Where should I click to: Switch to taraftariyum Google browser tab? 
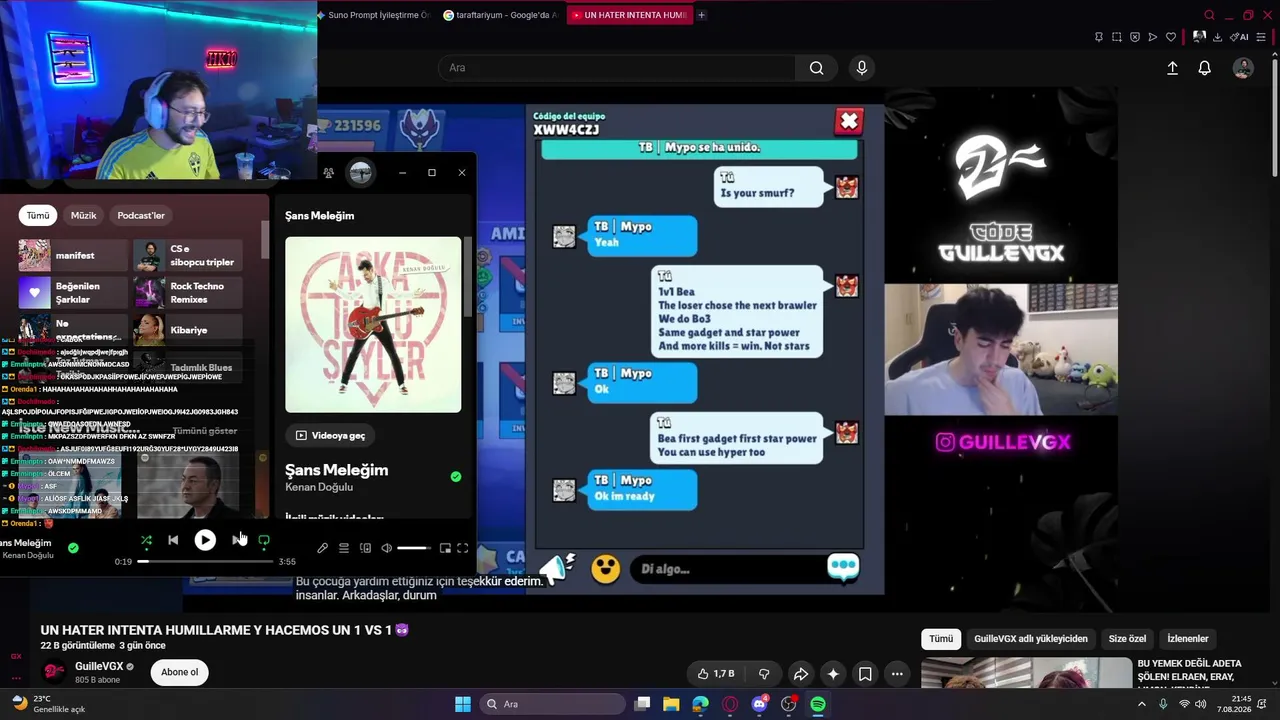click(501, 15)
